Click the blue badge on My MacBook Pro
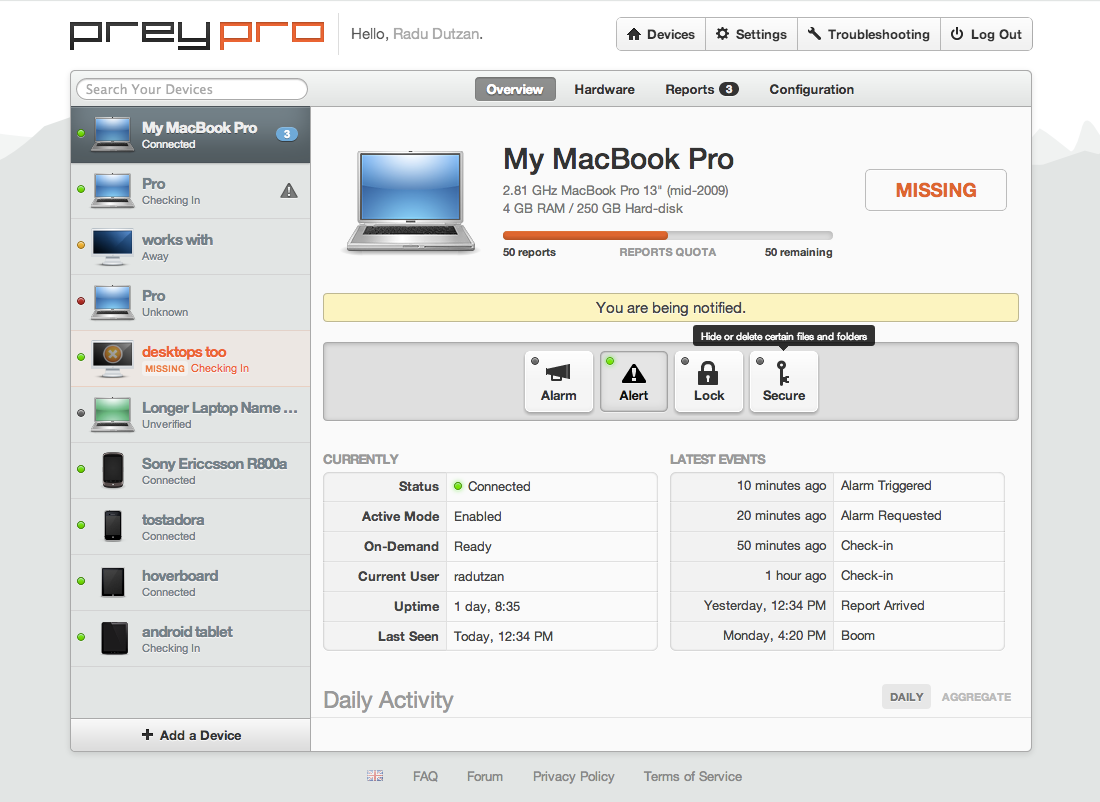This screenshot has width=1100, height=802. coord(286,134)
